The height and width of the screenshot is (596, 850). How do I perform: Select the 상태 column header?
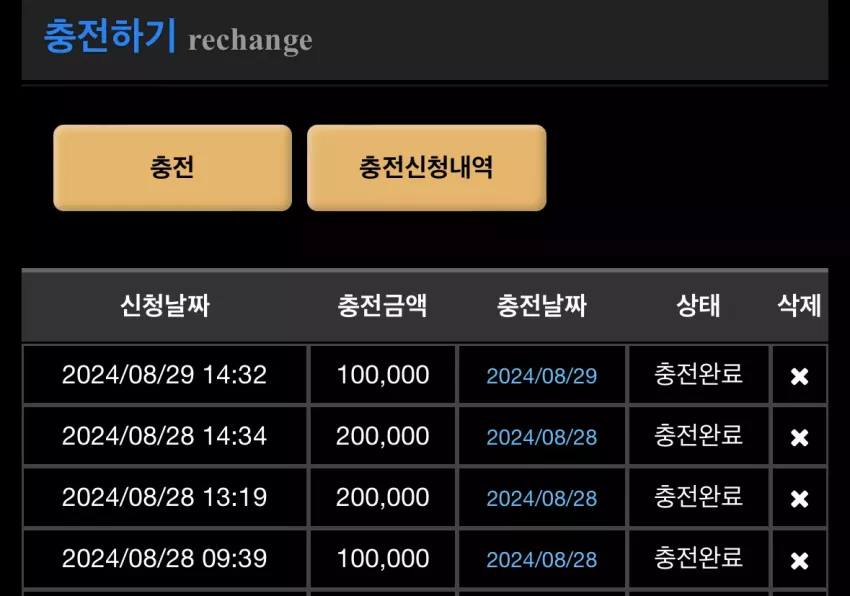pyautogui.click(x=698, y=305)
